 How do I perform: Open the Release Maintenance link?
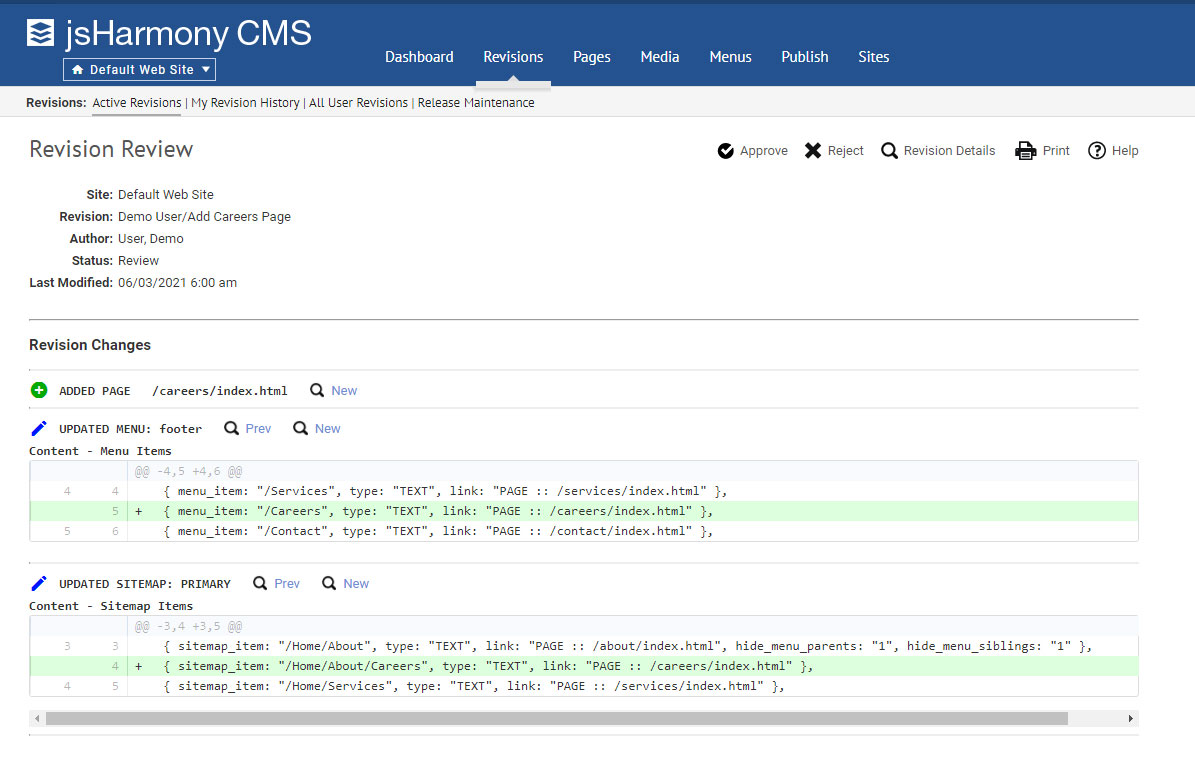click(x=476, y=103)
